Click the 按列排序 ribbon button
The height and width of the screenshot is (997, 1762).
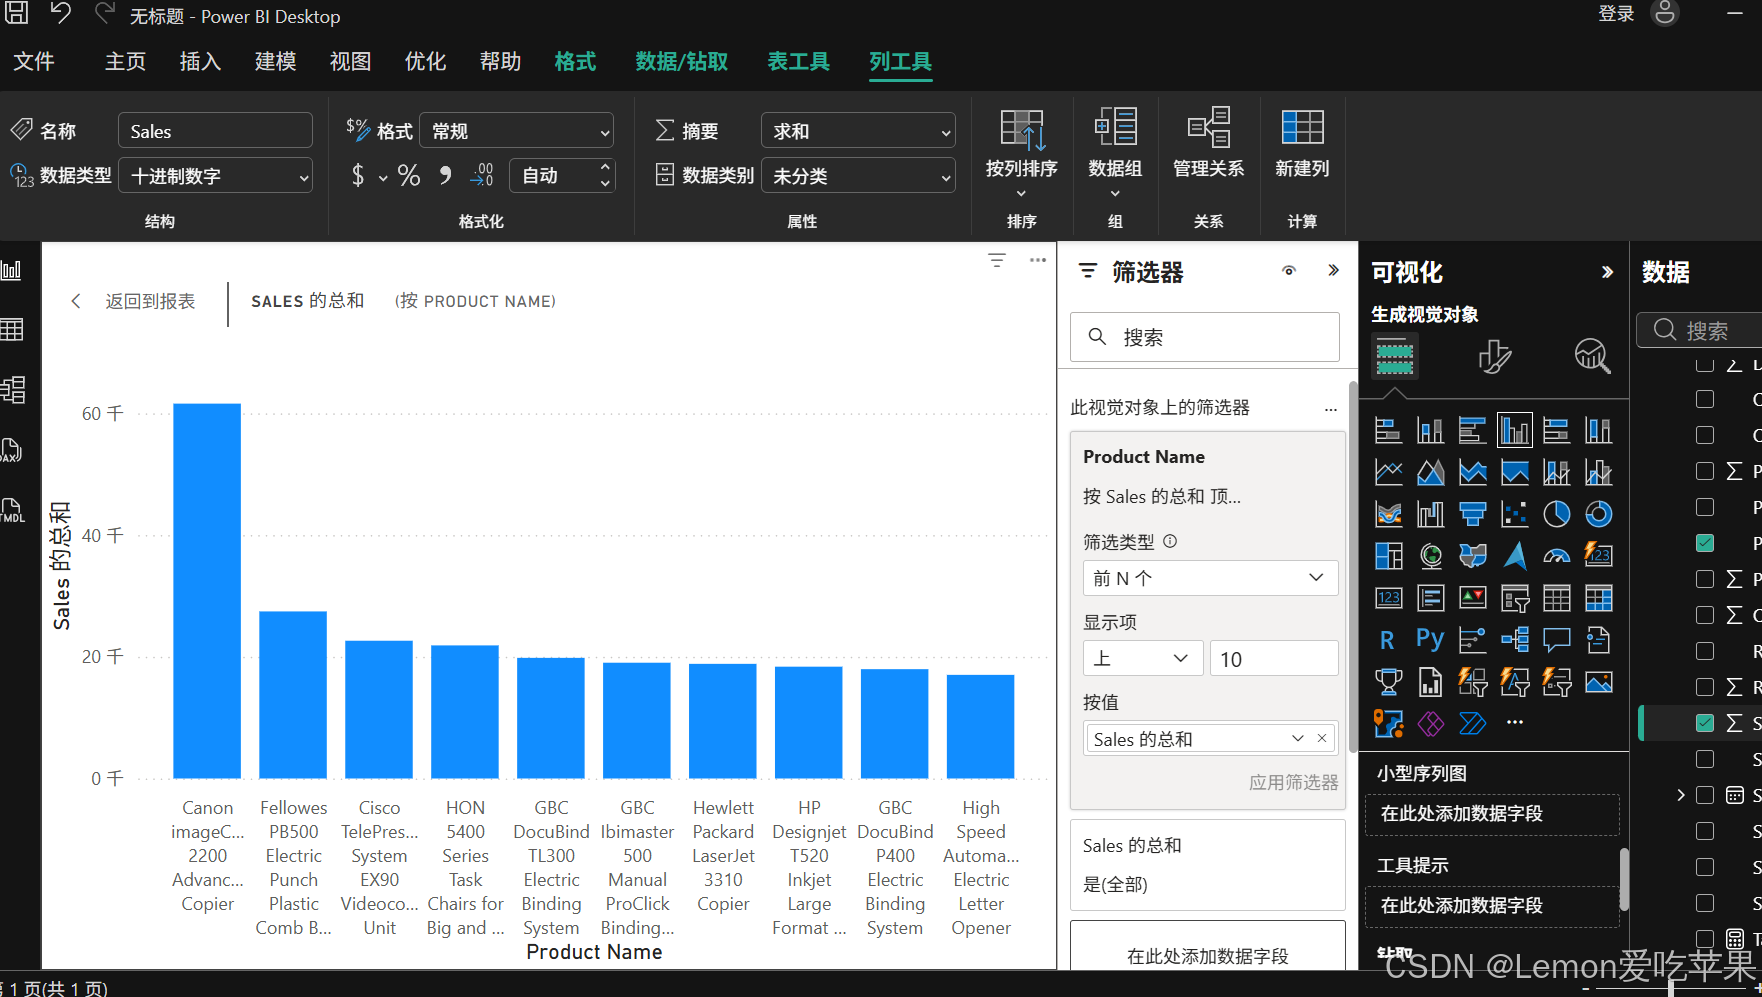click(1021, 152)
